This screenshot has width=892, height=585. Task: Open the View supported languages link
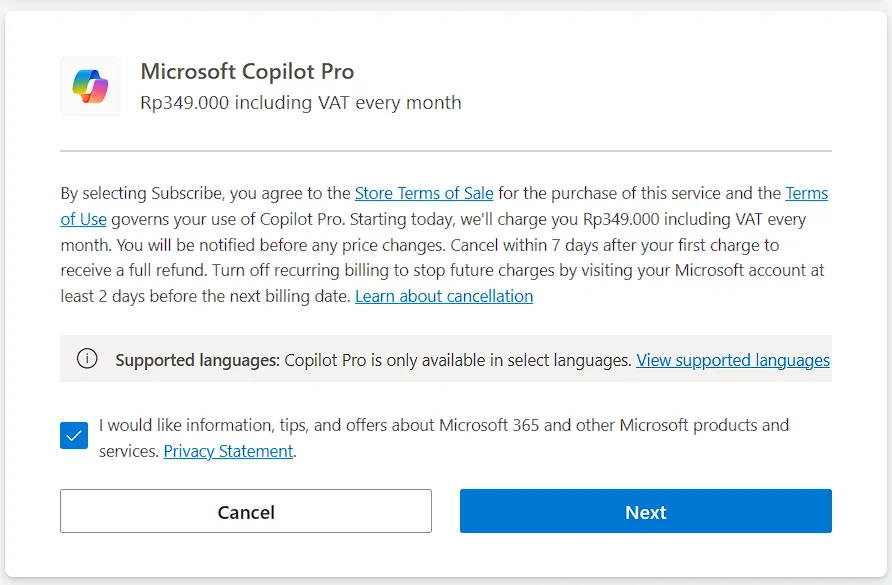pyautogui.click(x=732, y=360)
